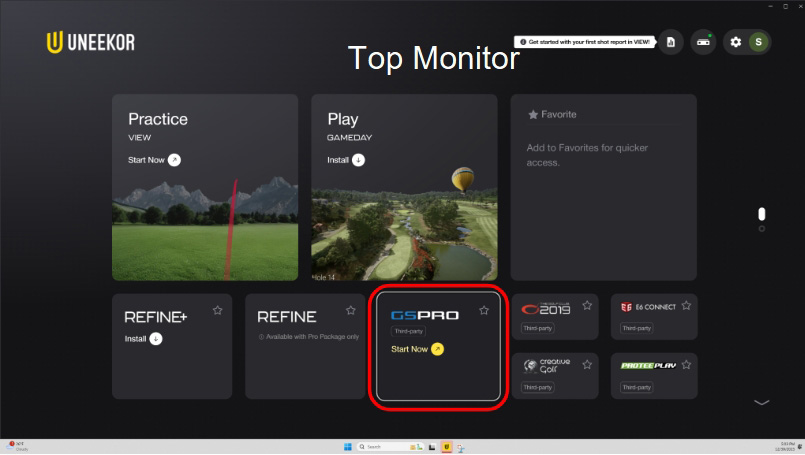This screenshot has height=455, width=805.
Task: Open the user profile avatar S
Action: point(759,42)
